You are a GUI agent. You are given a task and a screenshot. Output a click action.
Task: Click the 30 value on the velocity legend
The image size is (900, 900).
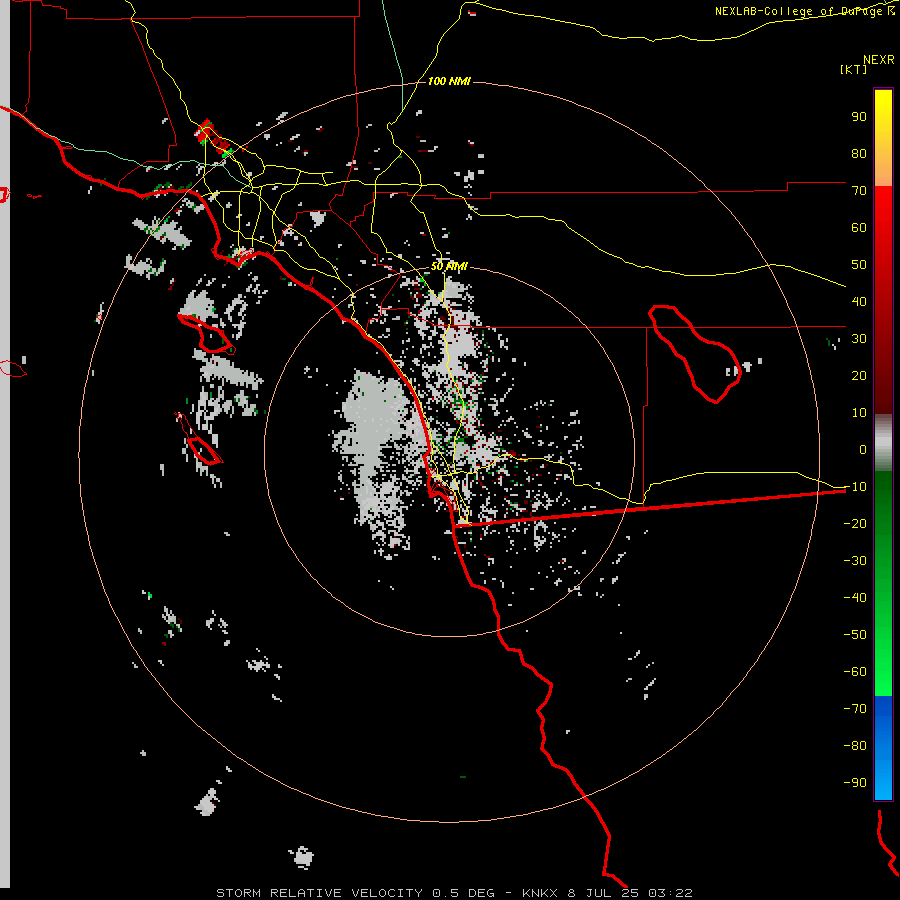click(x=859, y=339)
